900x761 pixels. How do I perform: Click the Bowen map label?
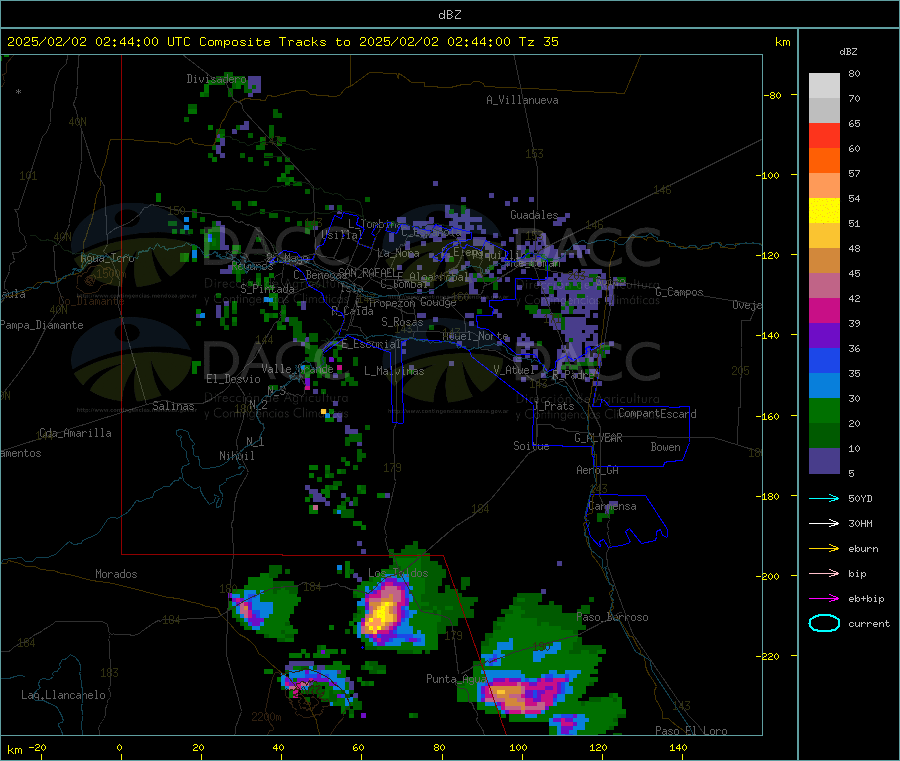tap(665, 447)
